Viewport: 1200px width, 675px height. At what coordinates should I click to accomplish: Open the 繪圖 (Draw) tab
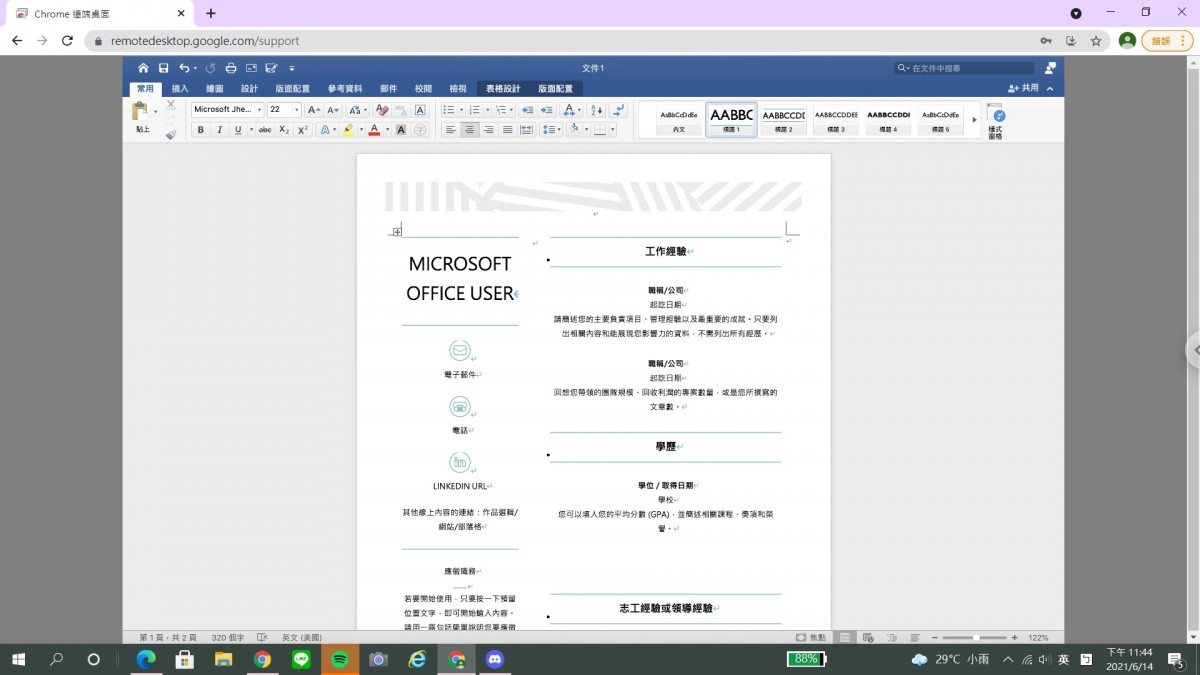point(215,88)
